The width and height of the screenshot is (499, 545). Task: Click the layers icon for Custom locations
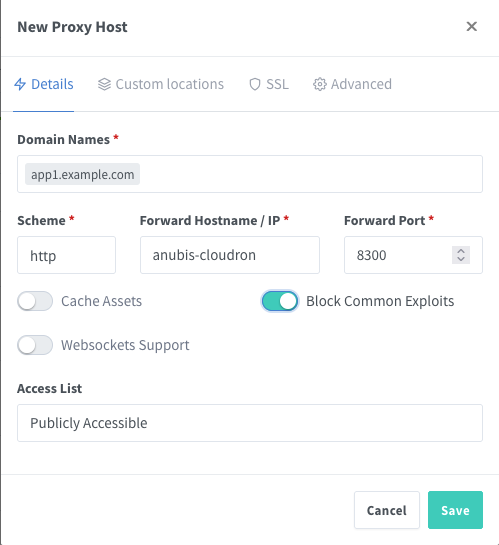tap(104, 84)
